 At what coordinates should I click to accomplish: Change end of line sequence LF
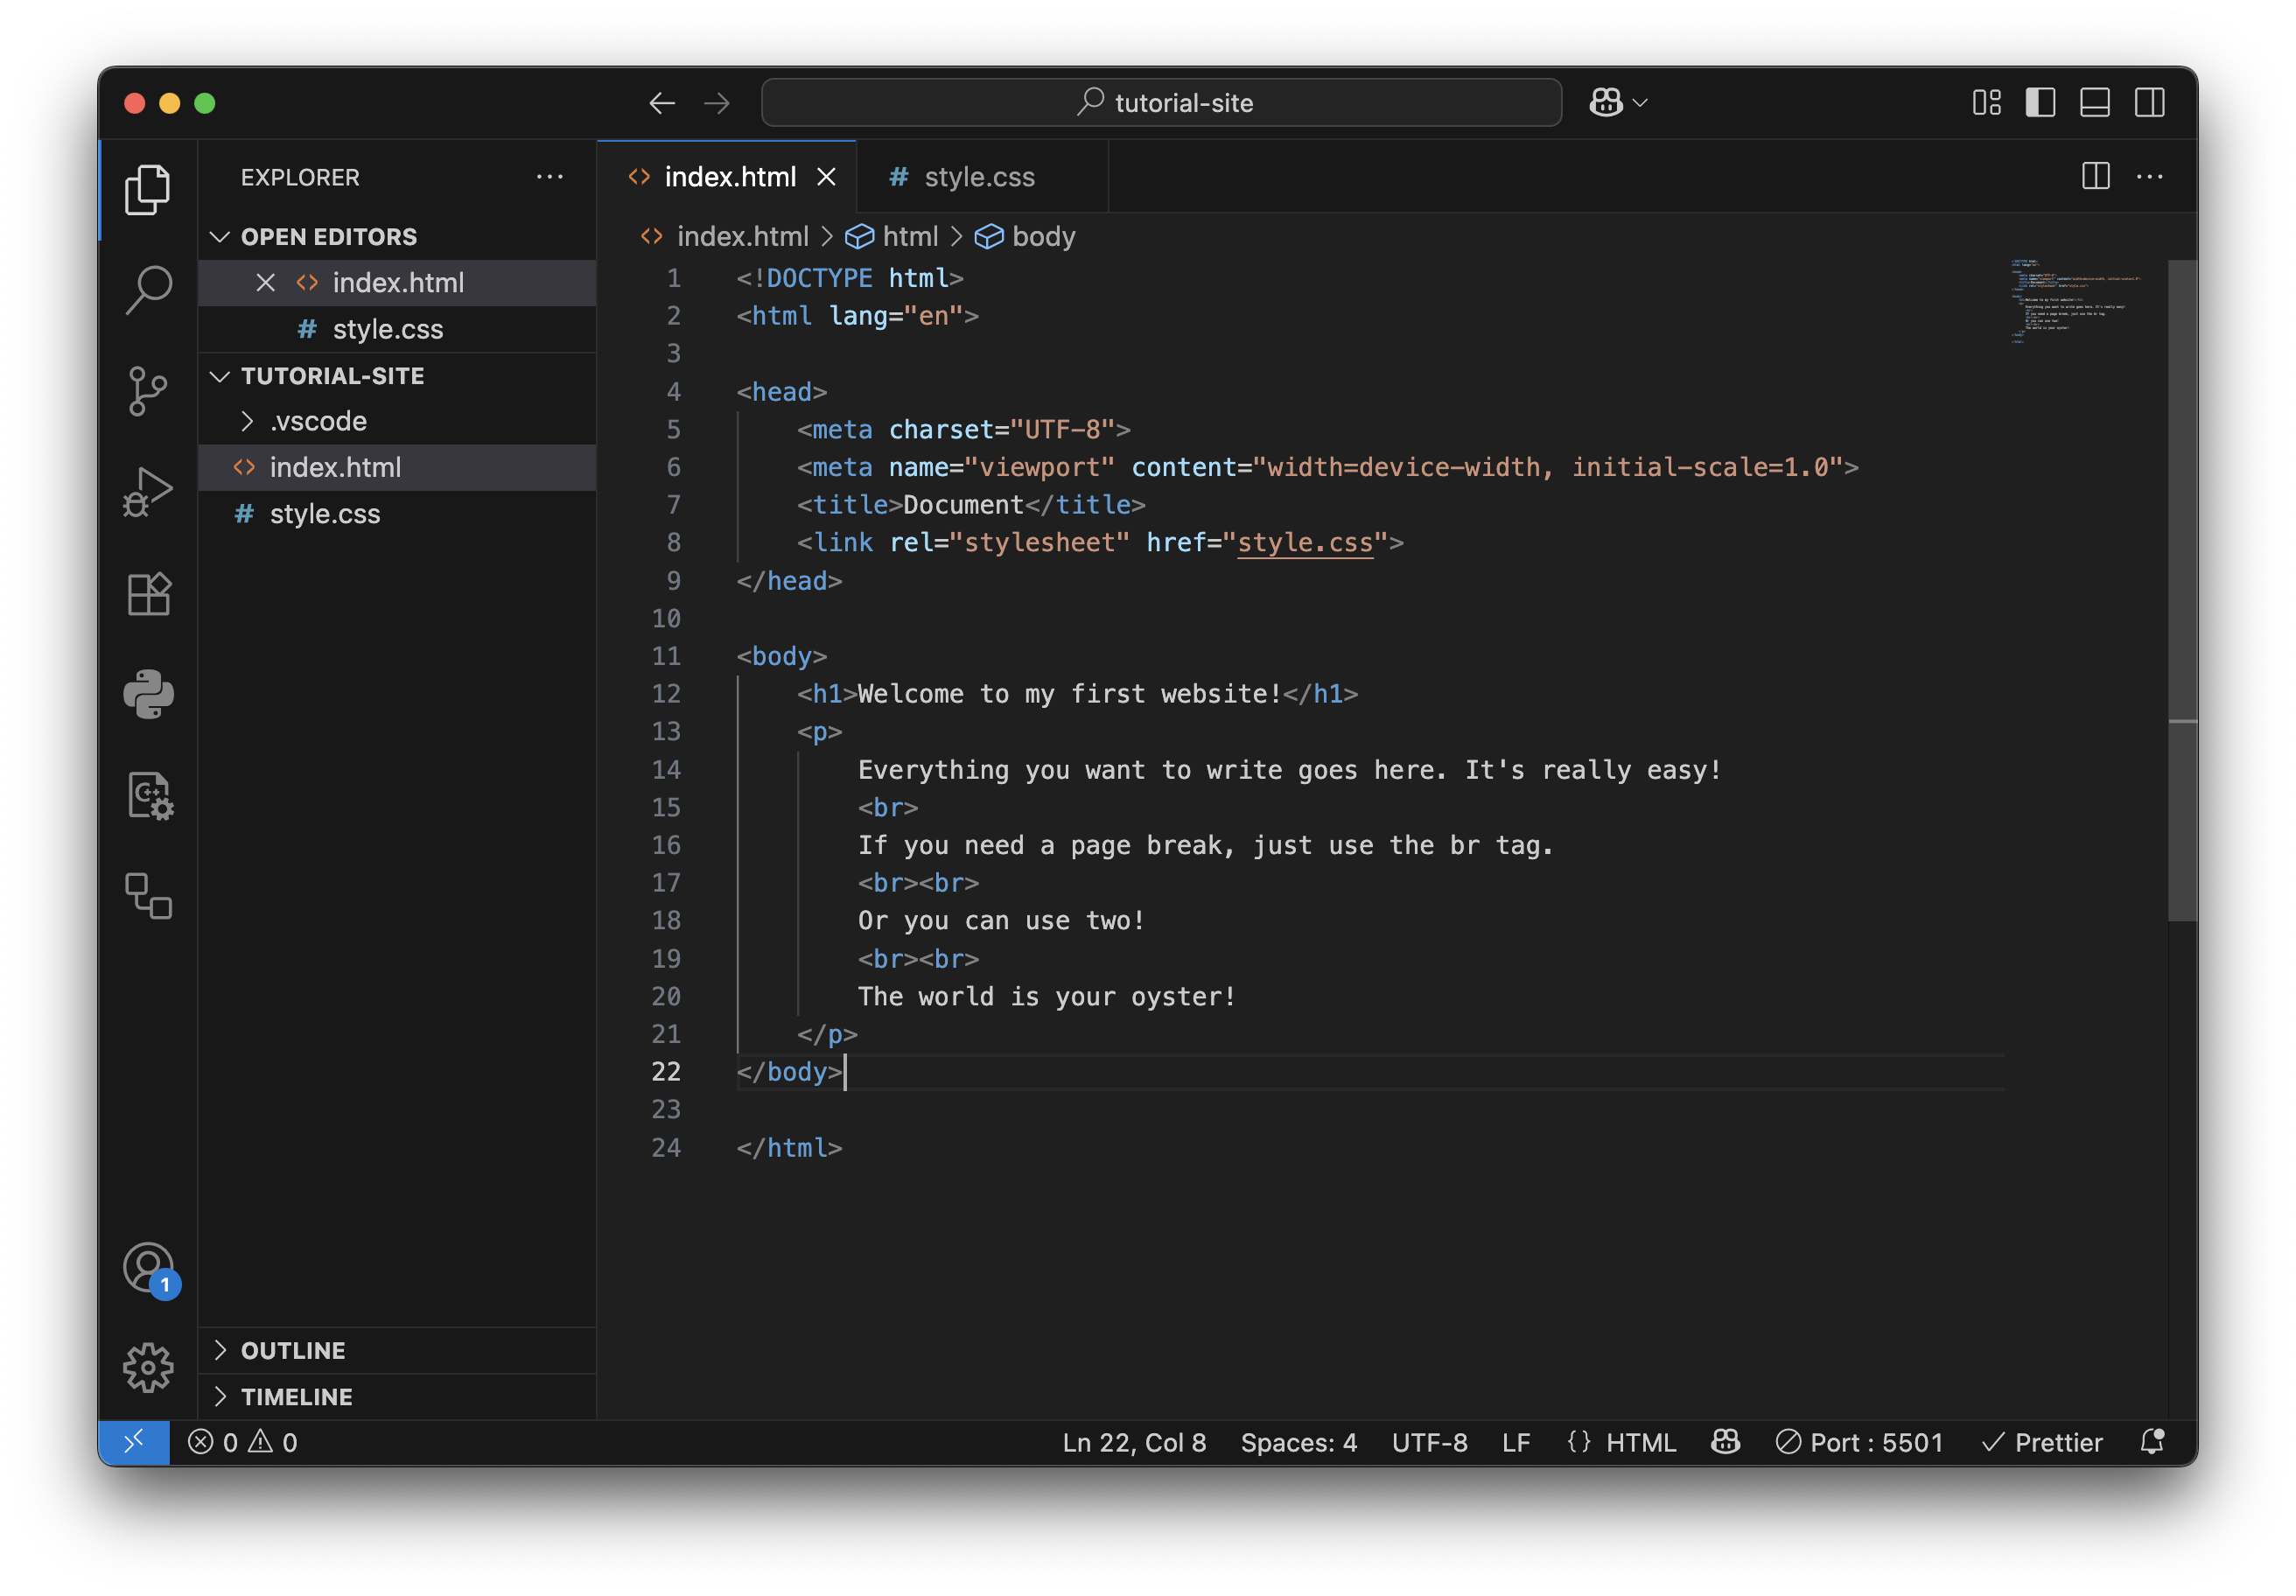(1515, 1442)
